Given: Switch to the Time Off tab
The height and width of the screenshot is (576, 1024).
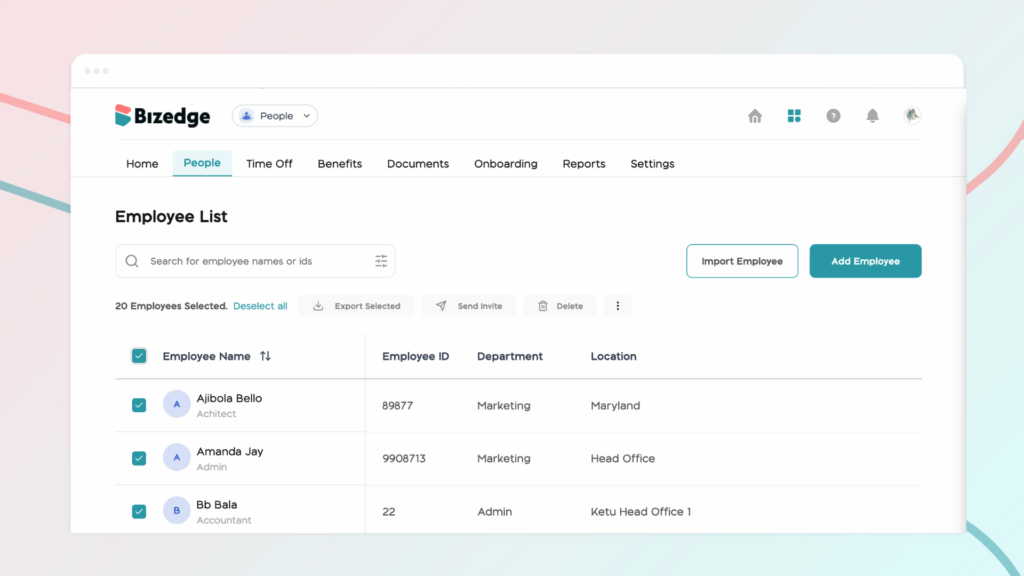Looking at the screenshot, I should coord(269,164).
